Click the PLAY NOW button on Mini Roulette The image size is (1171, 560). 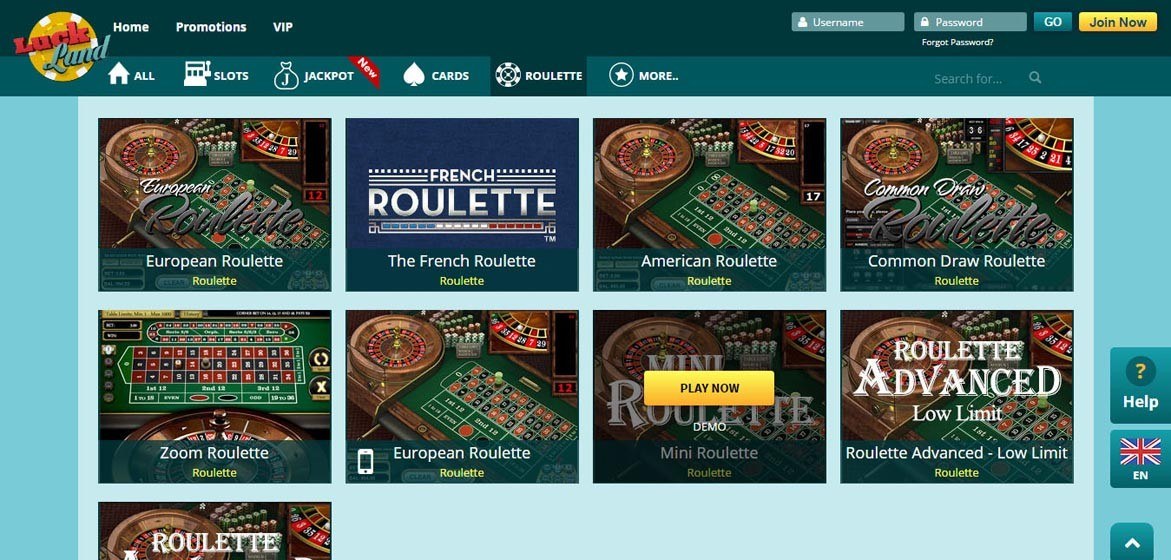[x=709, y=388]
